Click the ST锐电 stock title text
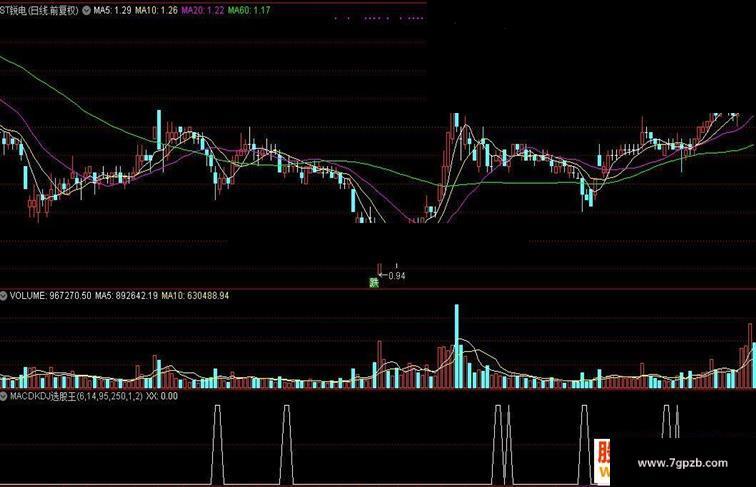Screen dimensions: 756x487 coord(13,10)
